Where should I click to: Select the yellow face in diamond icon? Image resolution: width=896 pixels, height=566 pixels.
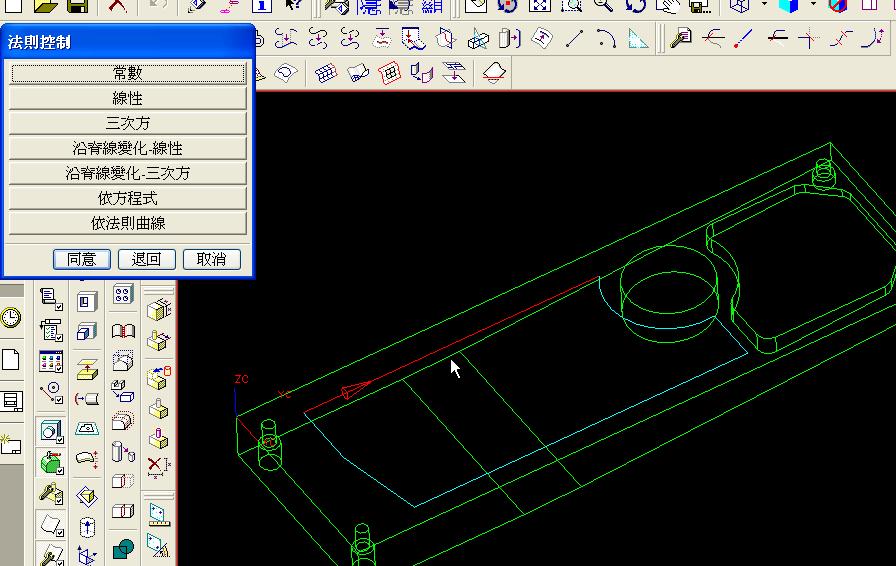pos(87,496)
